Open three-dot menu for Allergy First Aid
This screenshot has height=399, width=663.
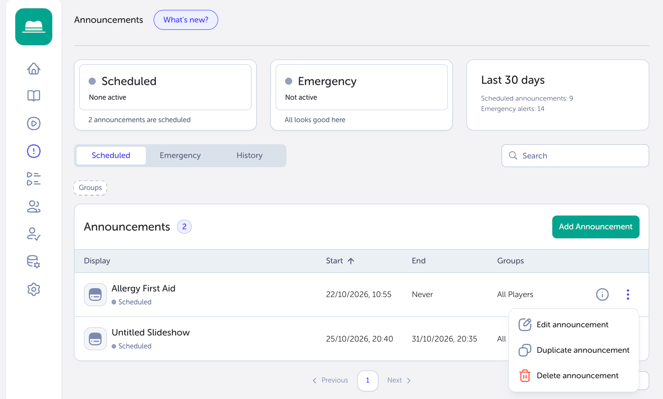click(628, 294)
